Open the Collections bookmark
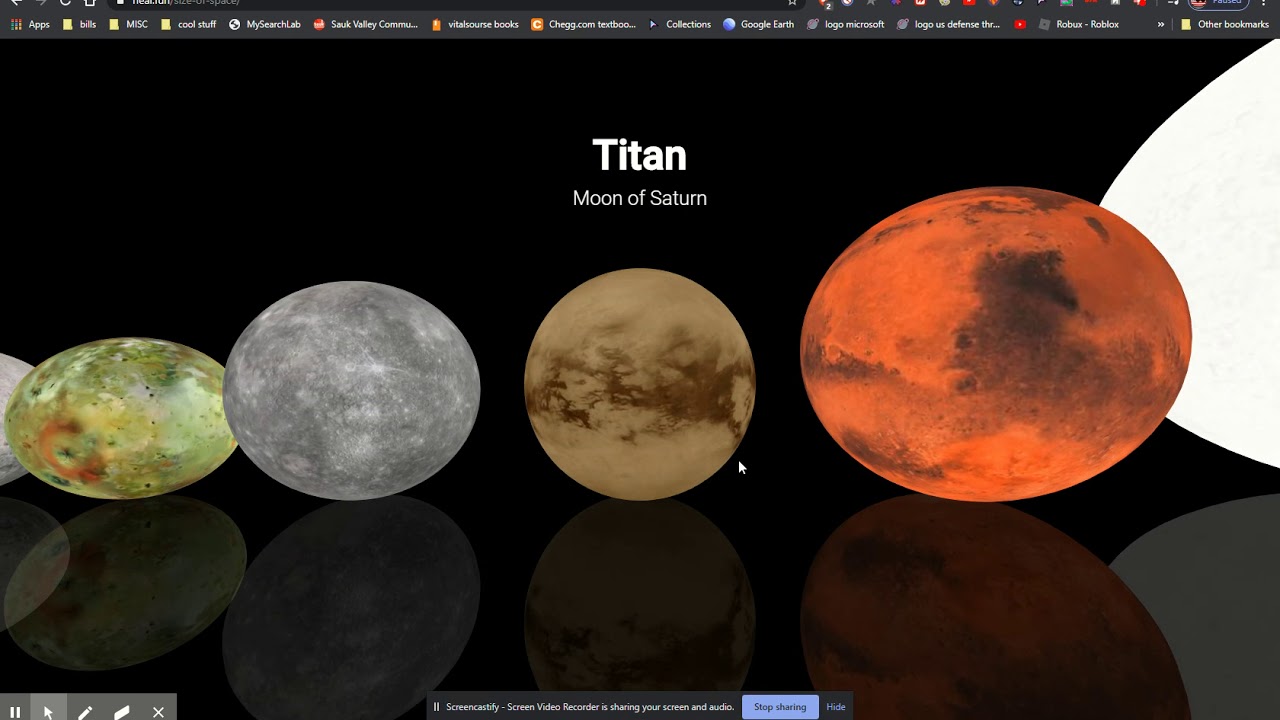 coord(679,24)
